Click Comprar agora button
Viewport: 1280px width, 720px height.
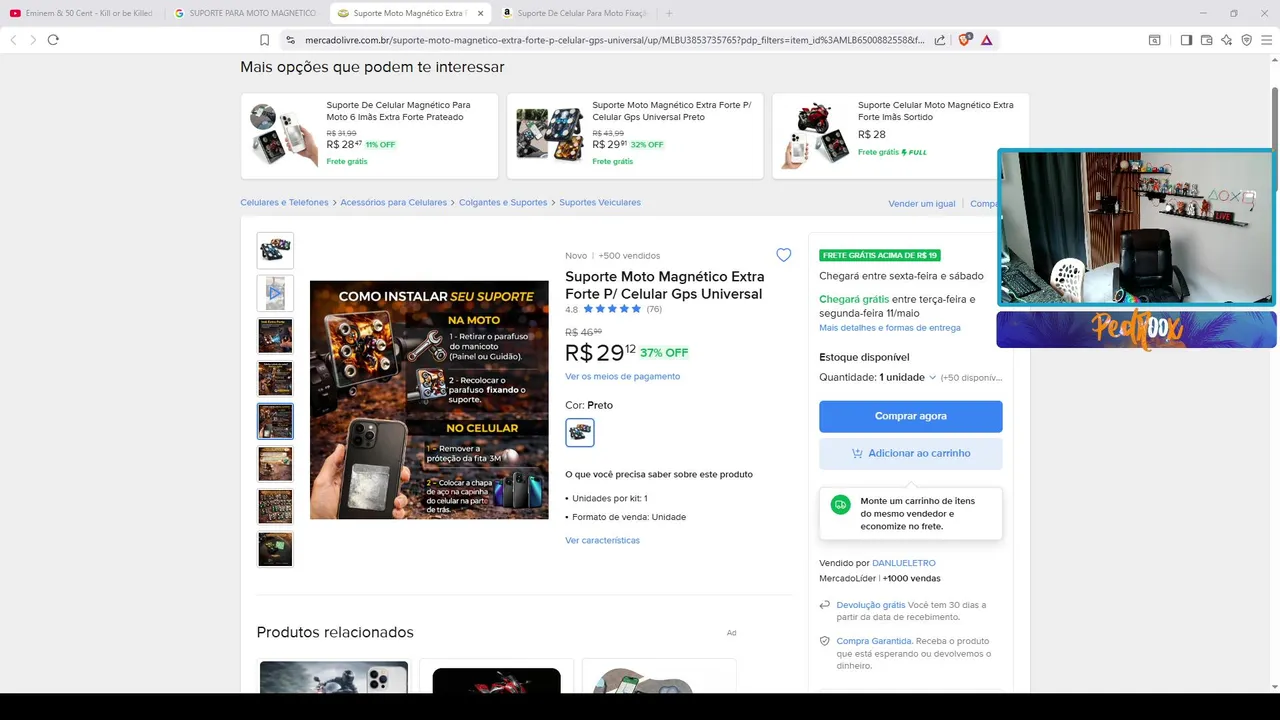911,416
